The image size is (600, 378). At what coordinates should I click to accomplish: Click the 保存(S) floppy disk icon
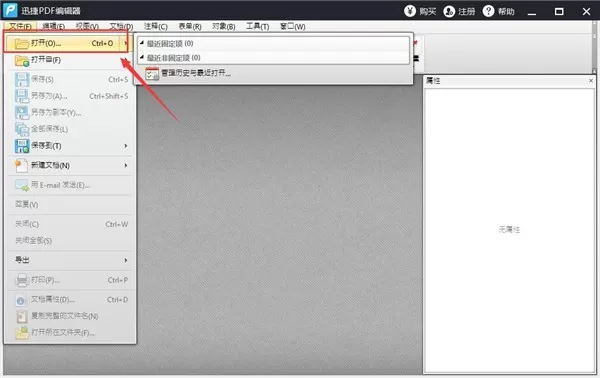[x=22, y=80]
